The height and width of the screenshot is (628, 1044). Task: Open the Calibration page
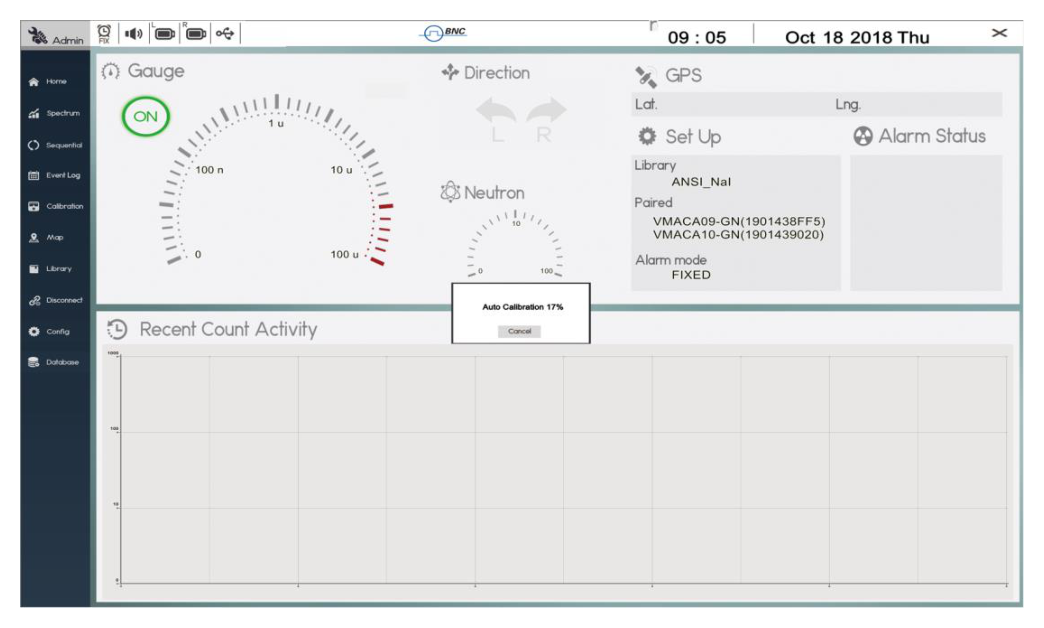coord(55,206)
